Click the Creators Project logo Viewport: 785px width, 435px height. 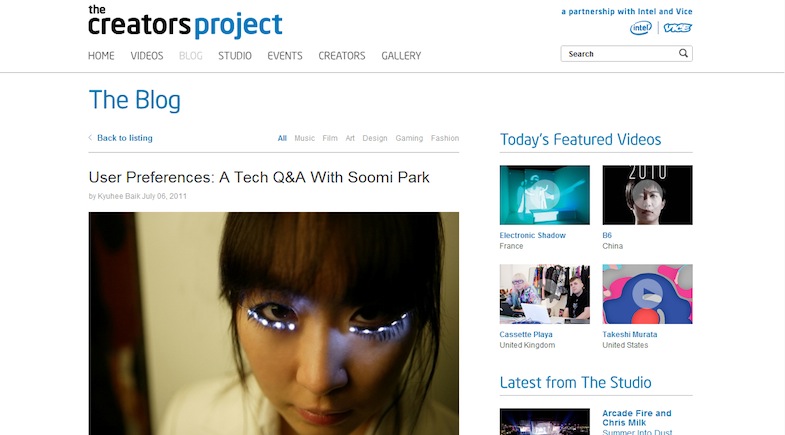pyautogui.click(x=185, y=23)
